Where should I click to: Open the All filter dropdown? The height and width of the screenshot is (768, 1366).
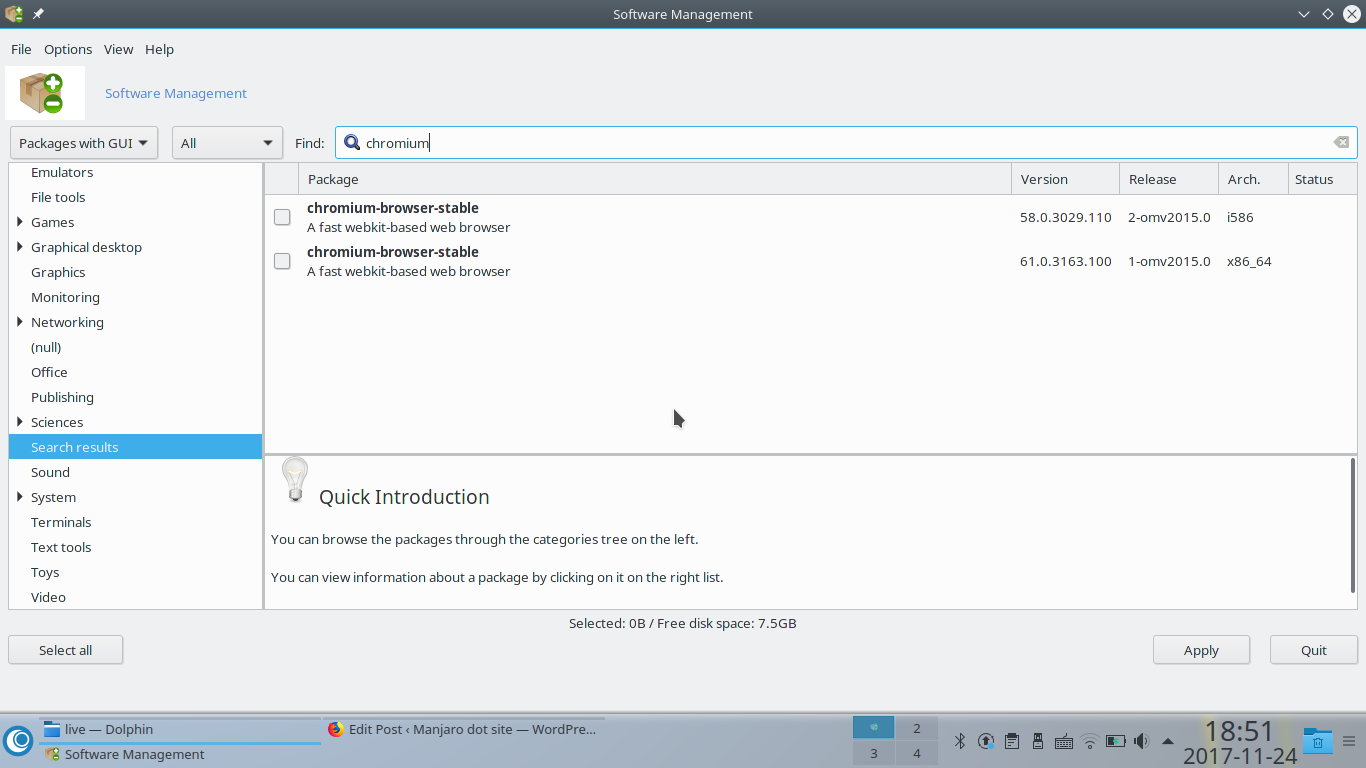click(227, 143)
